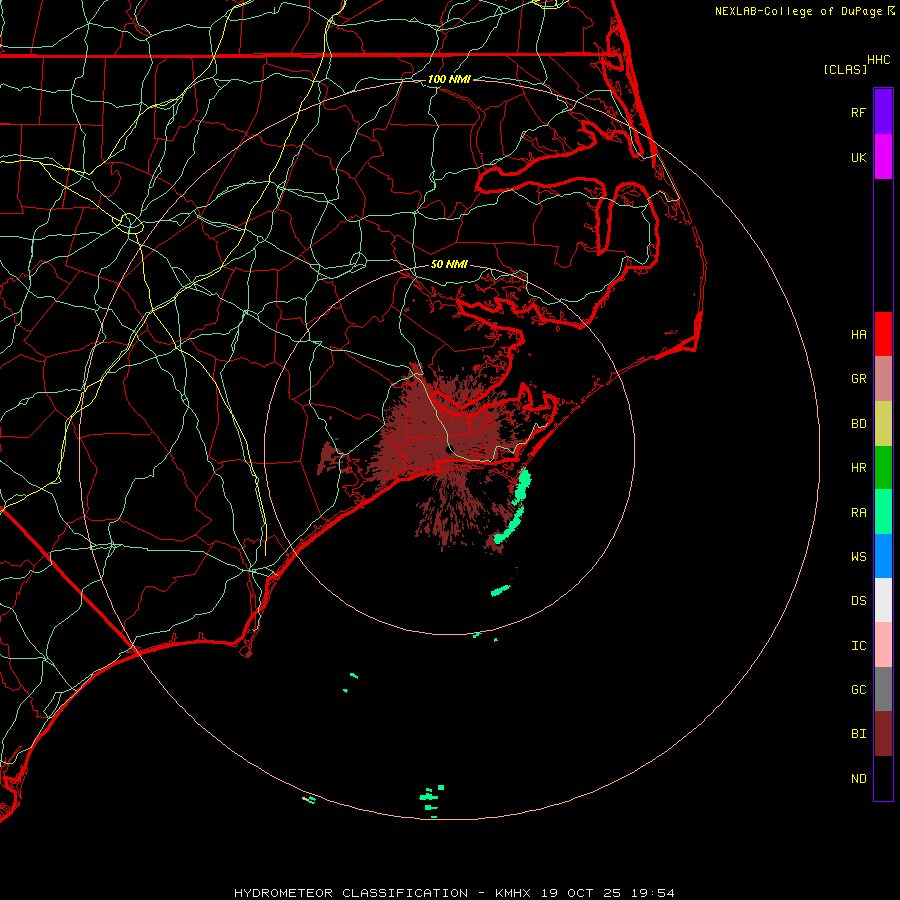
Task: Select the red HA legend swatch
Action: point(883,334)
